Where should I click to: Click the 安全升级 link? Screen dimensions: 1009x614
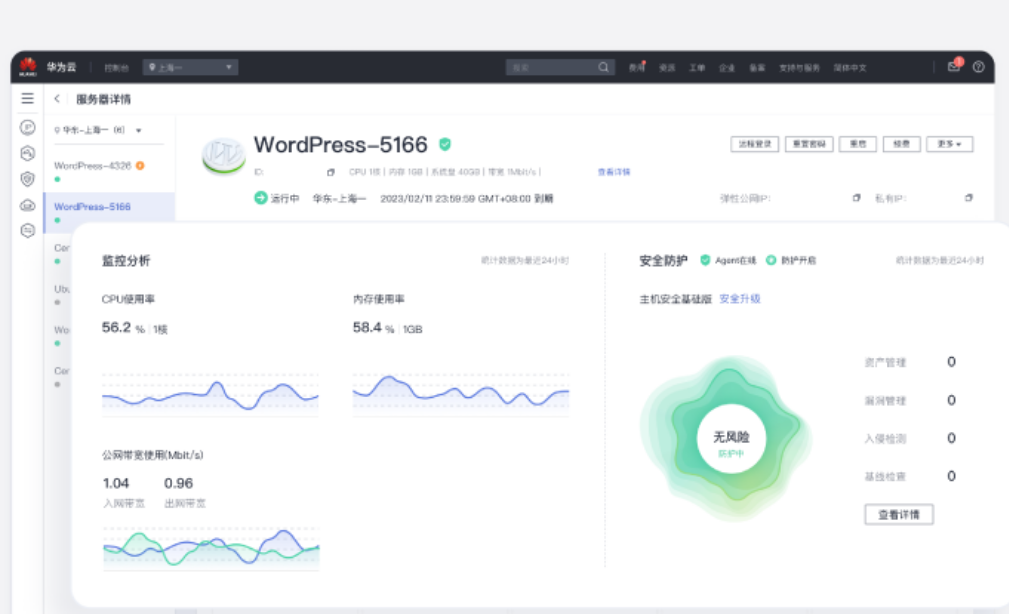click(739, 299)
